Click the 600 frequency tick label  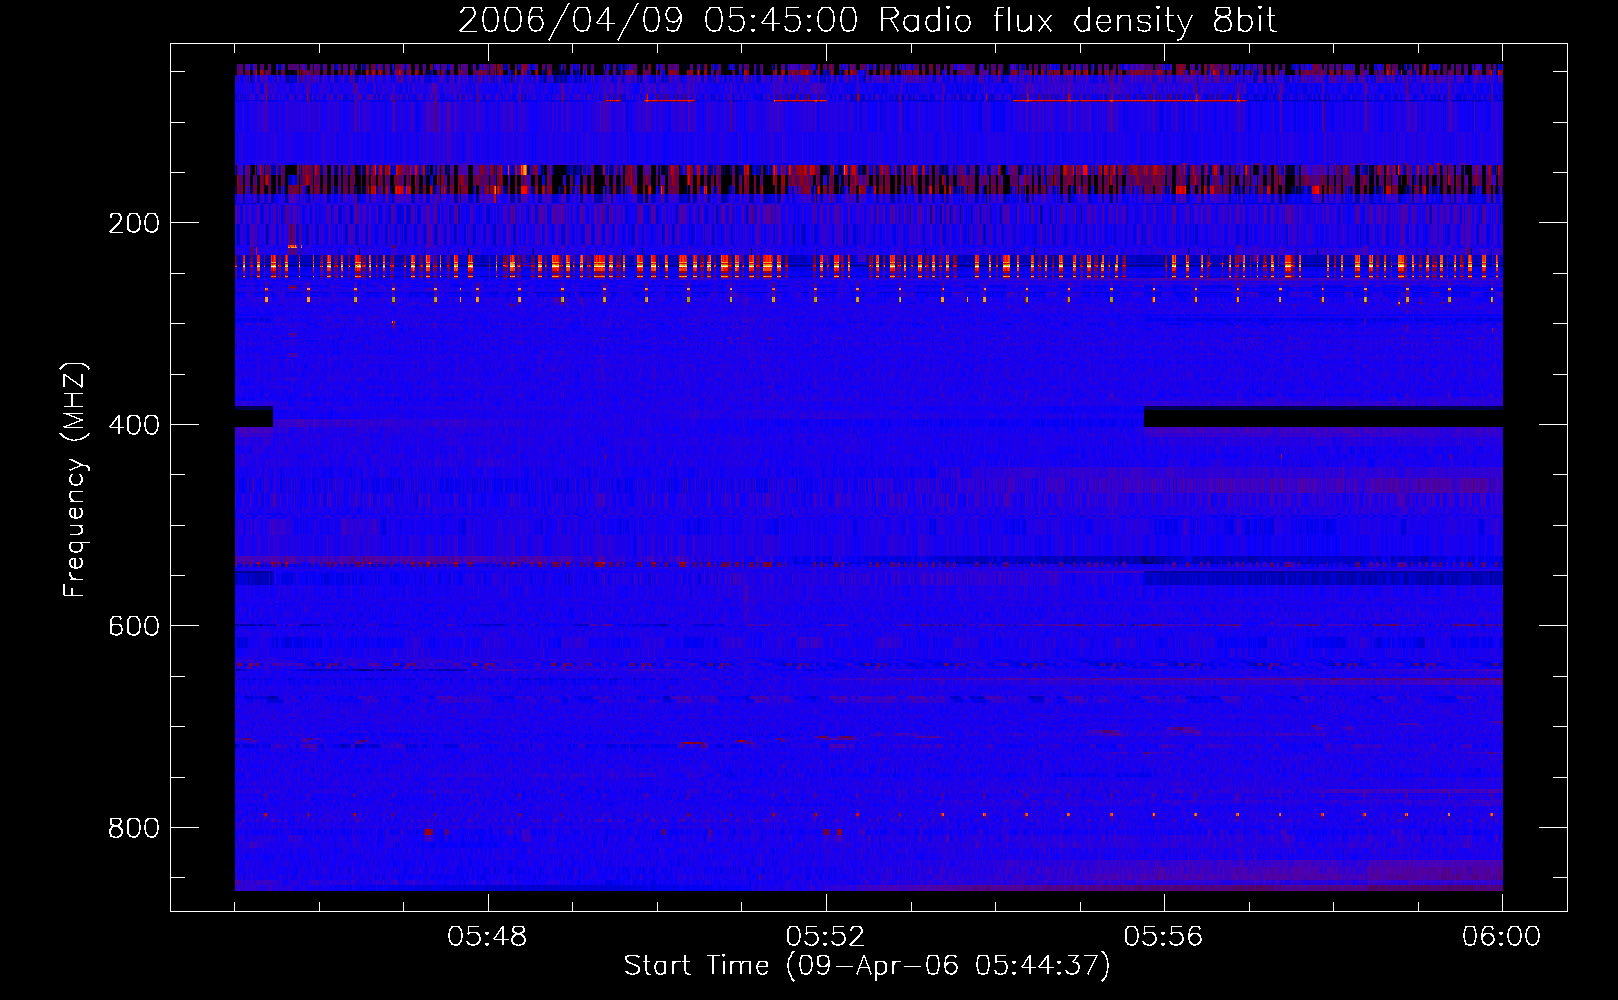tap(134, 626)
